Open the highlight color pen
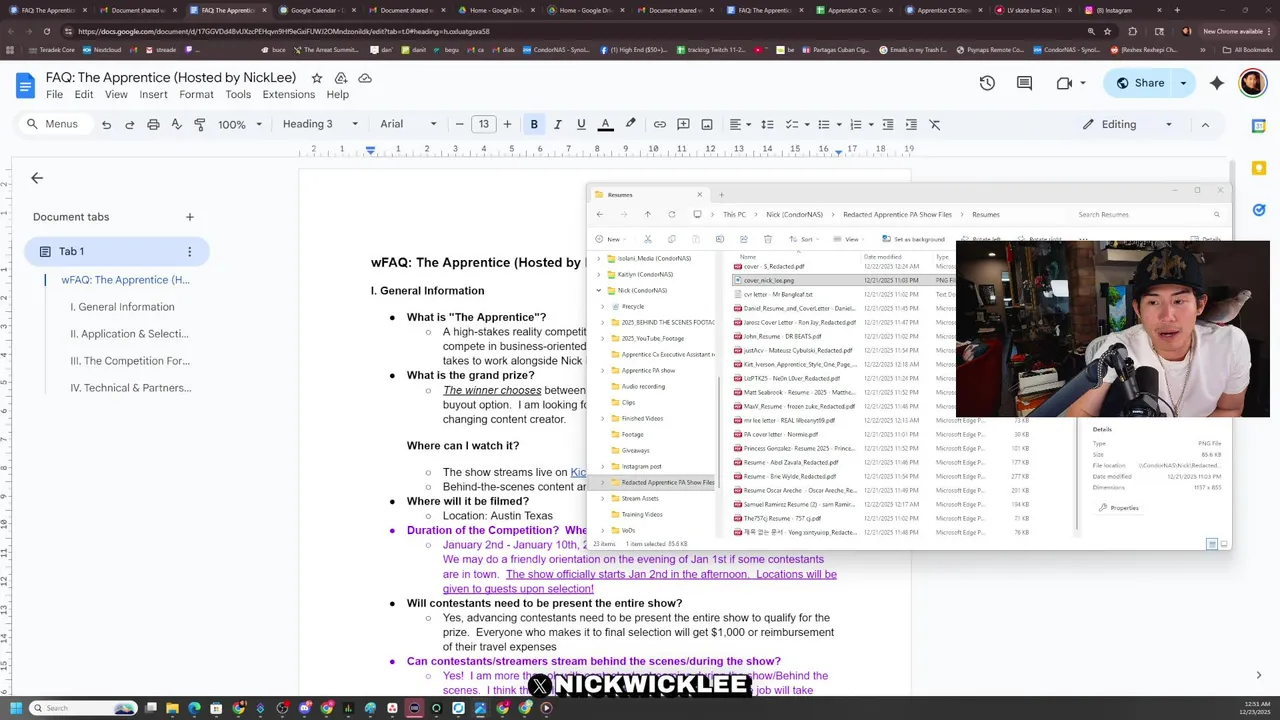 630,124
